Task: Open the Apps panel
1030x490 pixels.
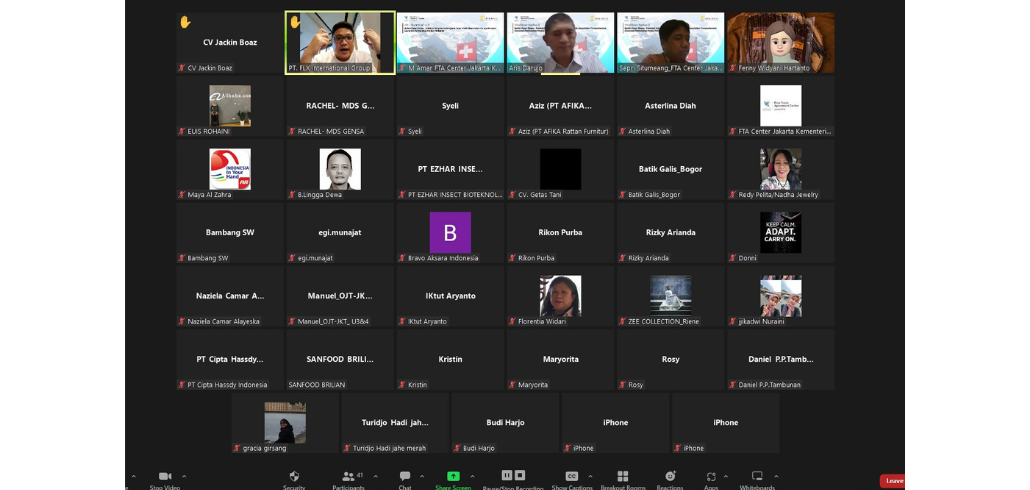Action: (711, 477)
